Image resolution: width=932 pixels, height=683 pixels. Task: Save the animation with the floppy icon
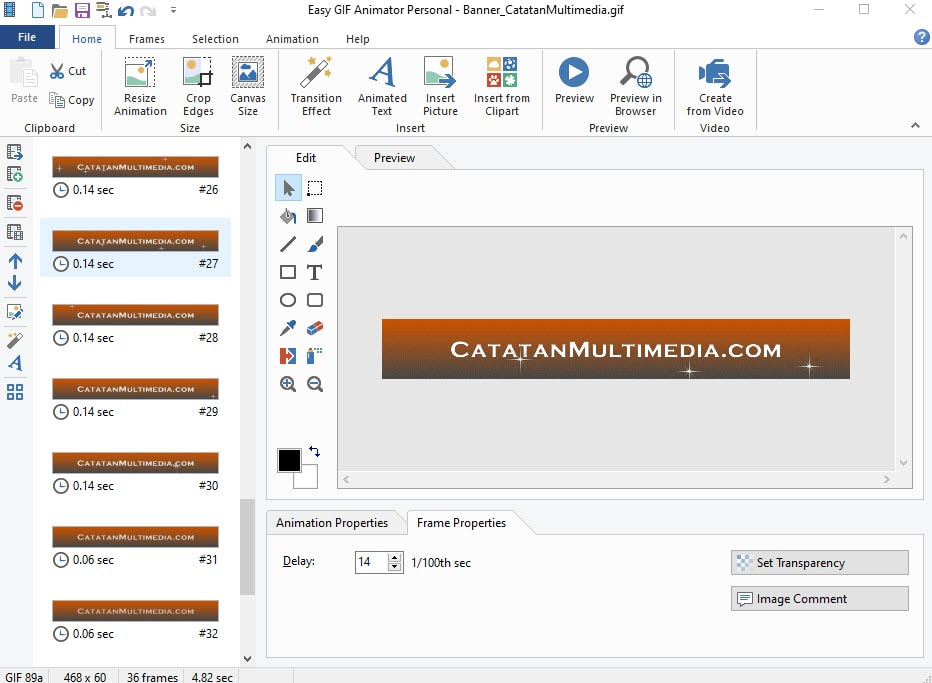tap(82, 10)
